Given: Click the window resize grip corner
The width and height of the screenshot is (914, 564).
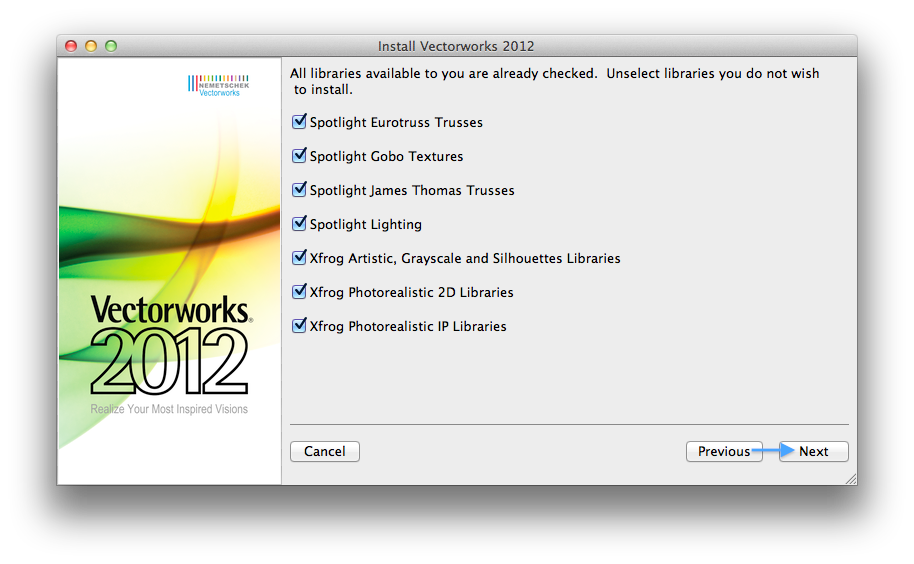Looking at the screenshot, I should pos(850,479).
